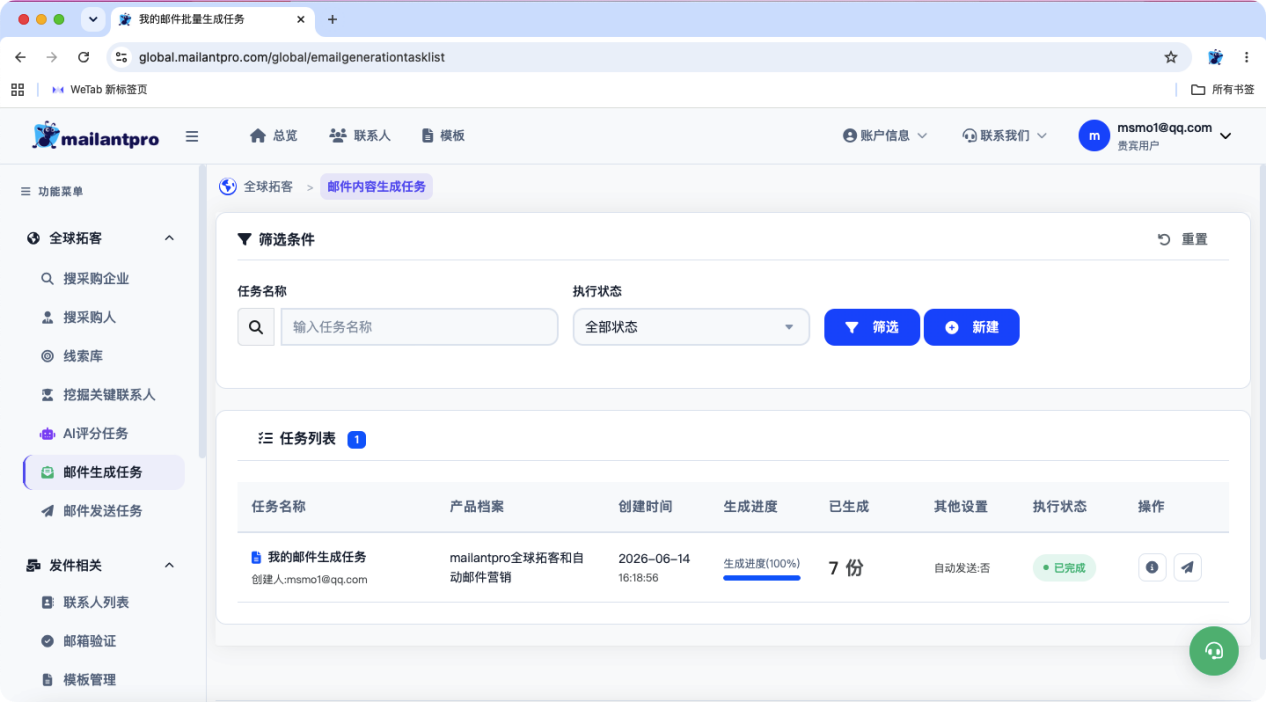
Task: Click 邮件内容生成任务 breadcrumb chip
Action: pyautogui.click(x=376, y=186)
